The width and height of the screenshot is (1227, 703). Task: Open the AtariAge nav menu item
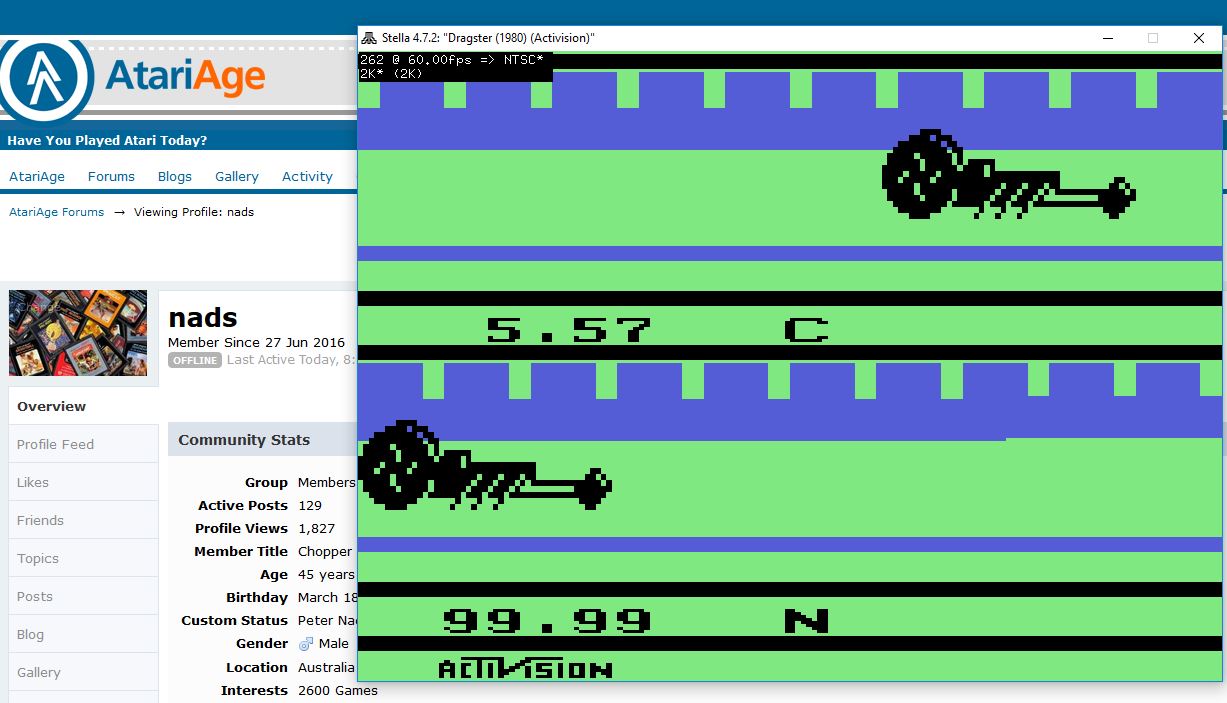coord(37,176)
